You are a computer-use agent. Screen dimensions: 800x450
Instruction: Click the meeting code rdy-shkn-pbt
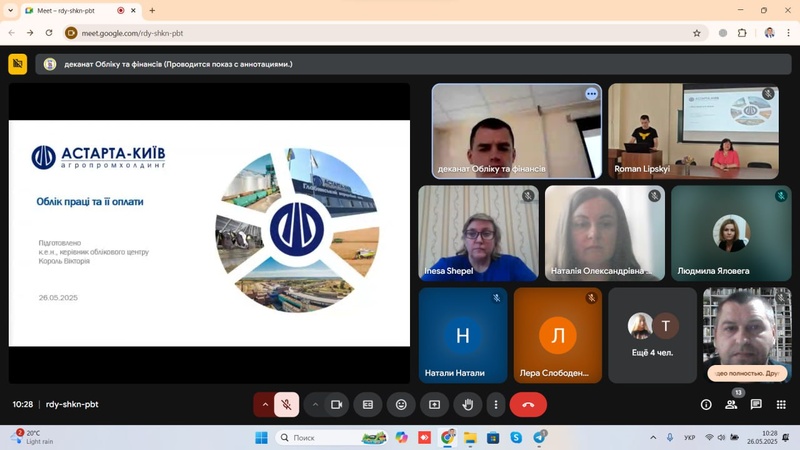72,404
